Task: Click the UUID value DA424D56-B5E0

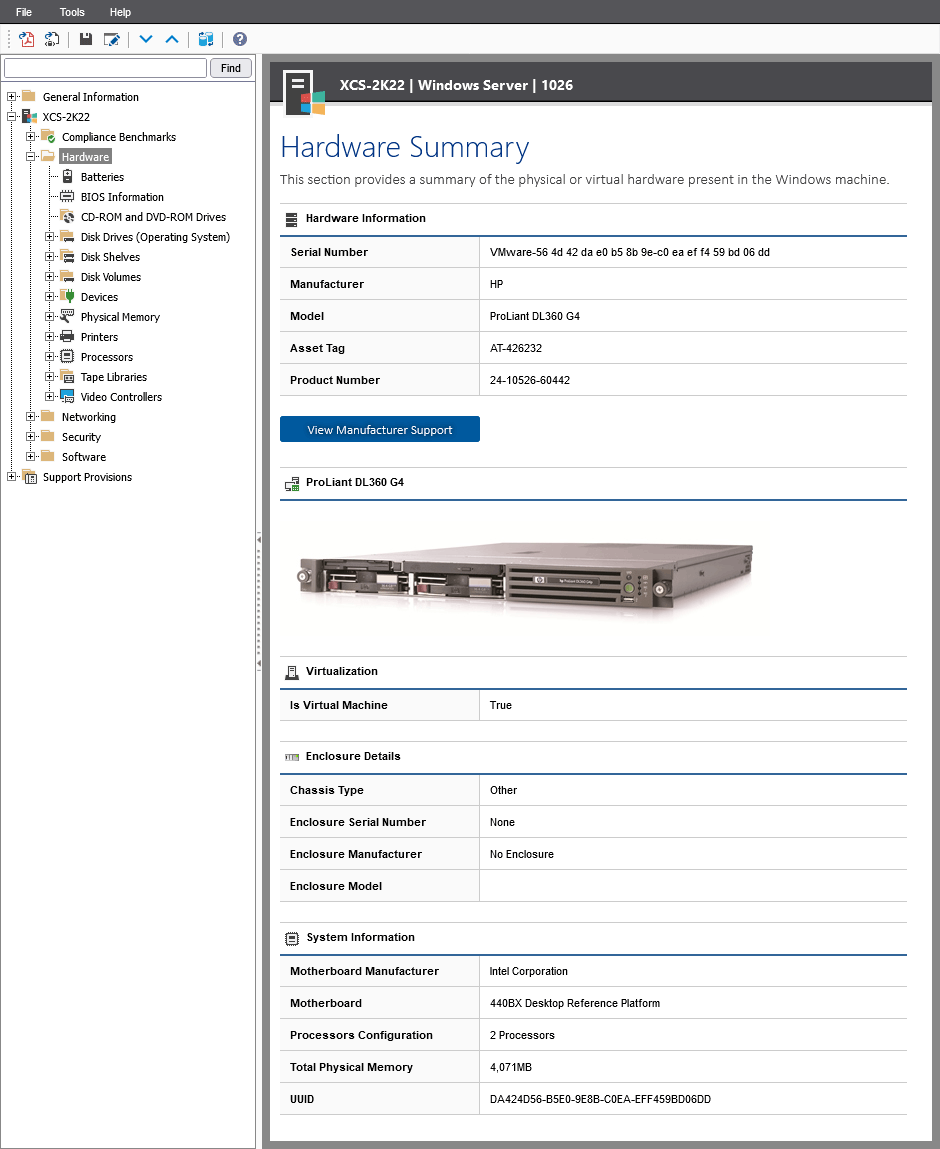Action: coord(600,1099)
